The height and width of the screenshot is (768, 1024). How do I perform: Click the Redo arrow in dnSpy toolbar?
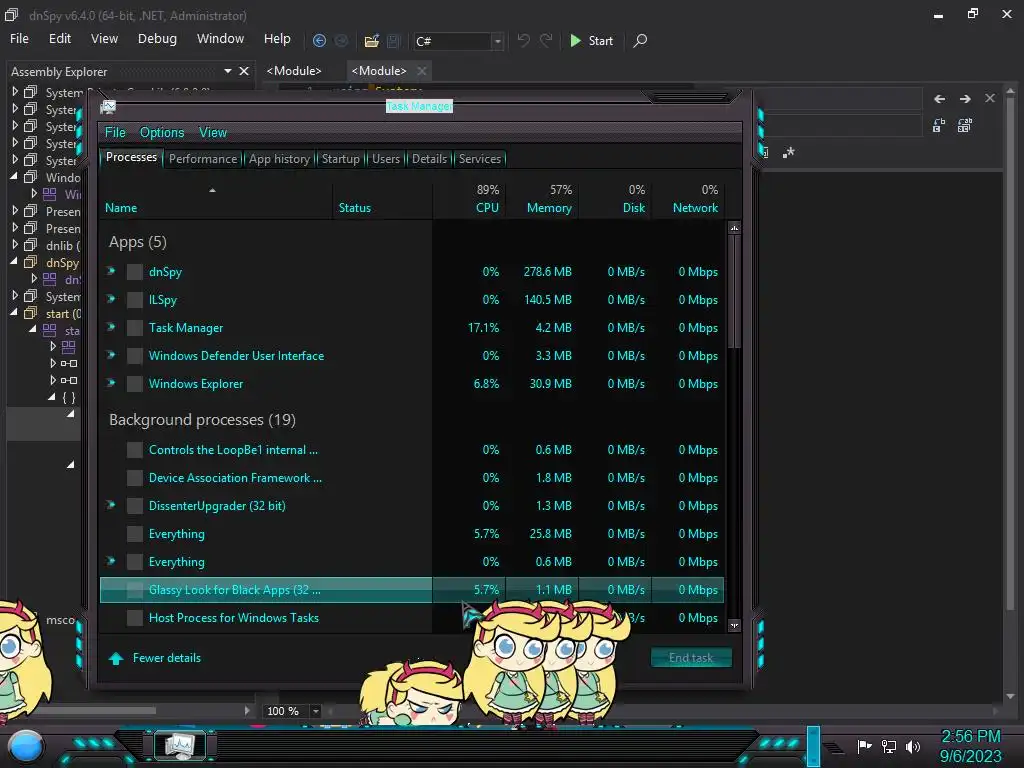(546, 40)
